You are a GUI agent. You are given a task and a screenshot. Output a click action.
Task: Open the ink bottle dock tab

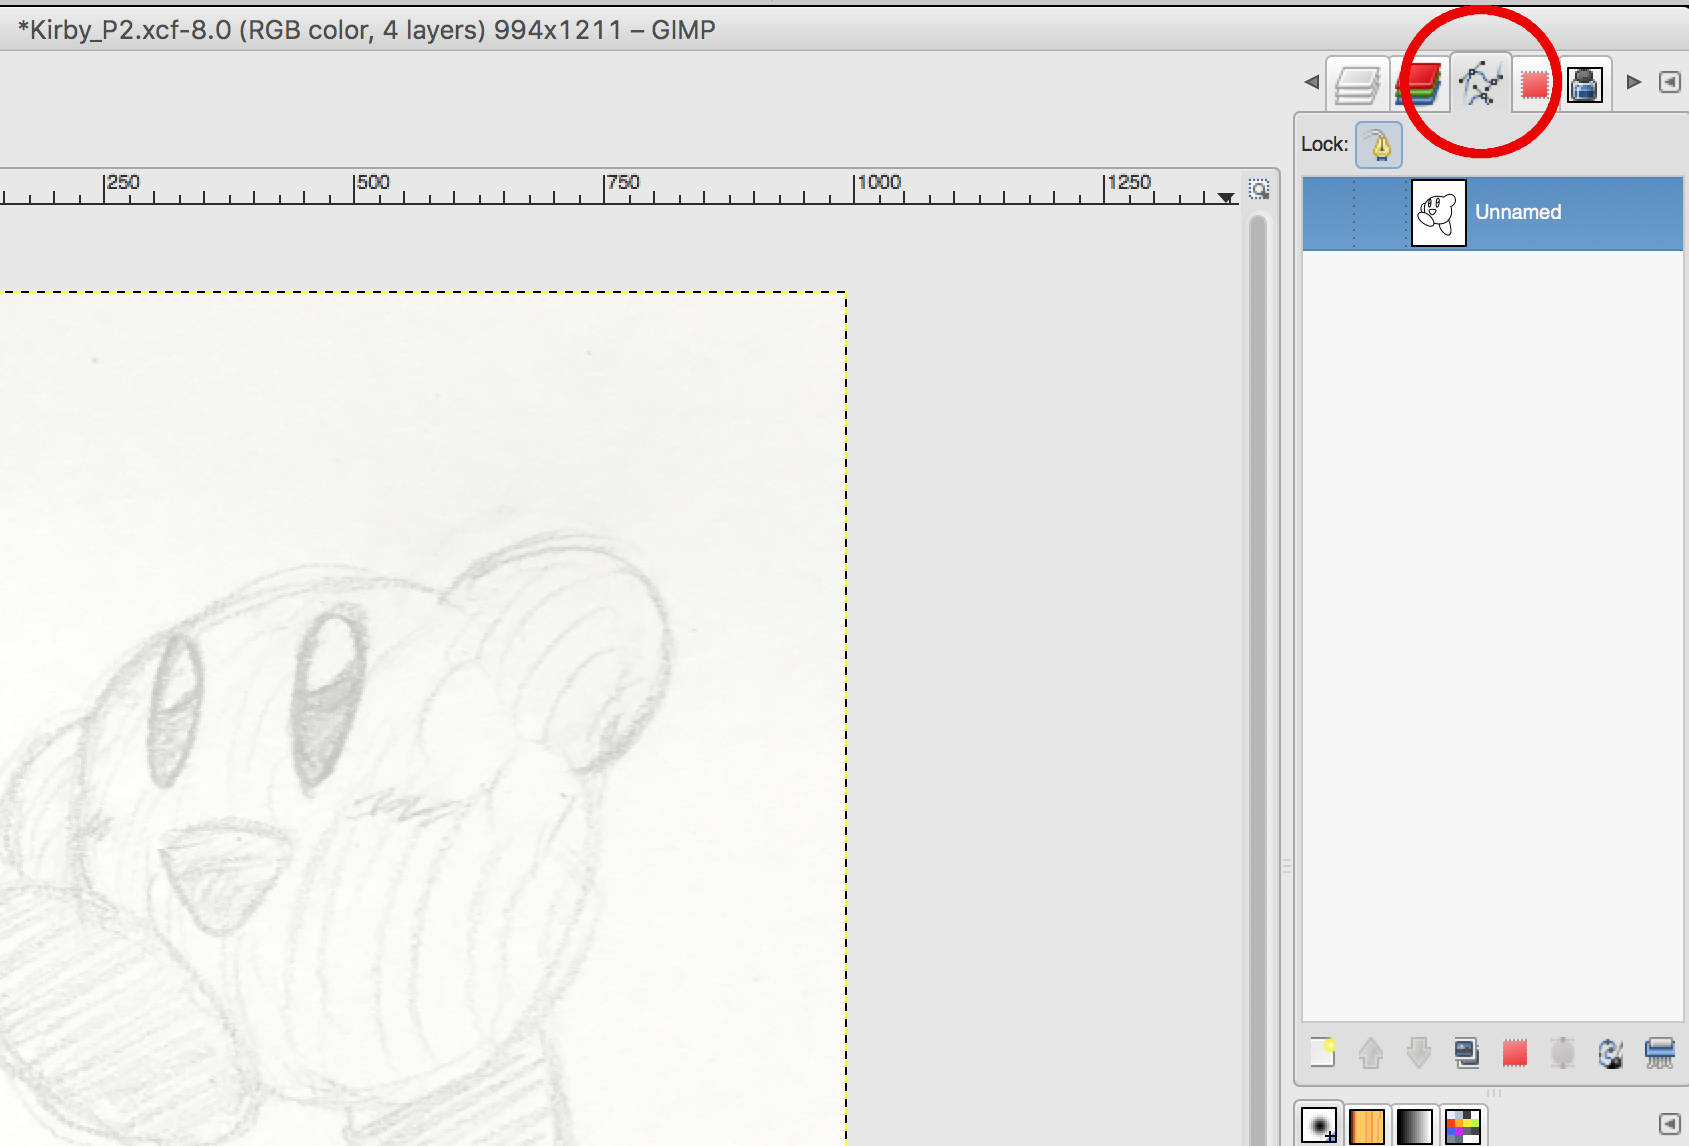[x=1585, y=84]
